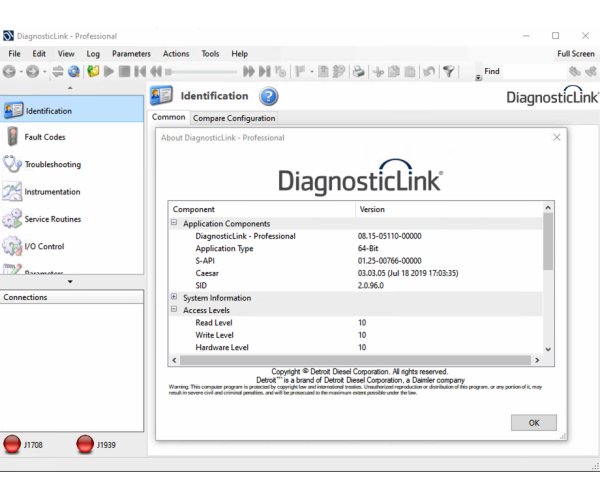Click the undo arrow icon
Viewport: 600px width, 500px height.
(x=429, y=72)
